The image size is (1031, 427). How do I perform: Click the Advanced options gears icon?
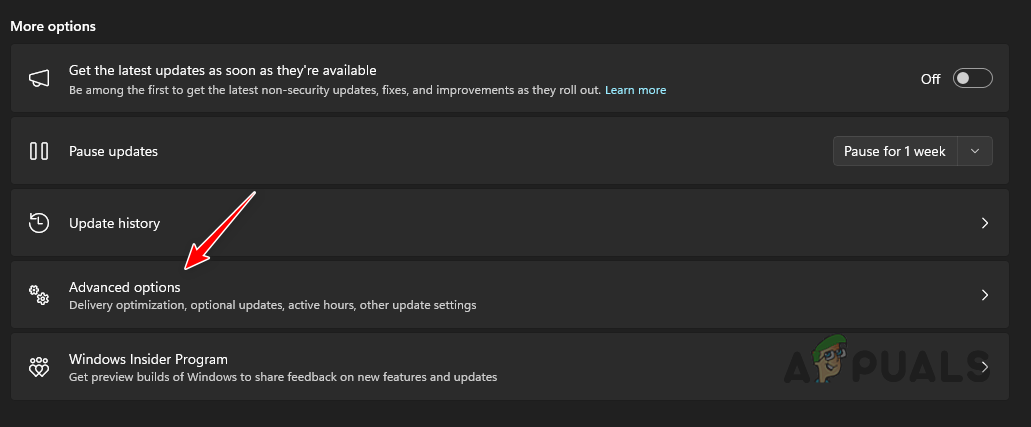point(39,295)
